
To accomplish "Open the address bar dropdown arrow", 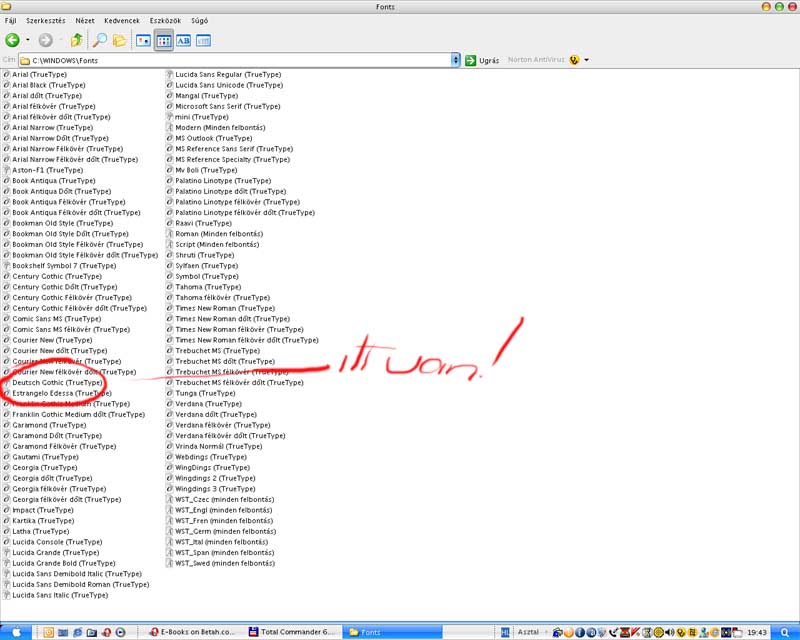I will coord(454,61).
